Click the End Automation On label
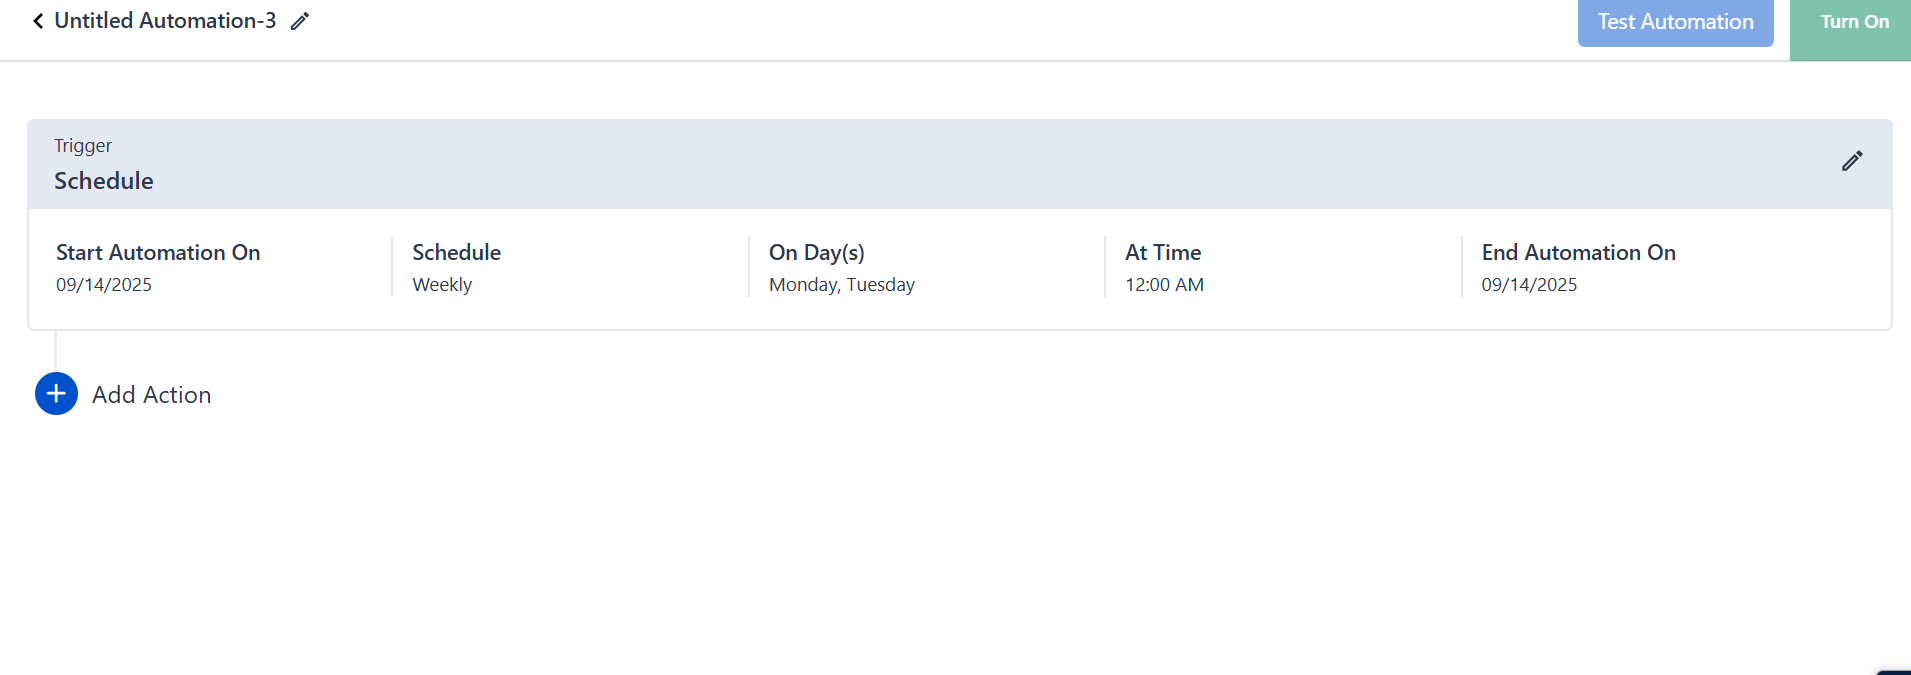Viewport: 1911px width, 675px height. pos(1578,253)
